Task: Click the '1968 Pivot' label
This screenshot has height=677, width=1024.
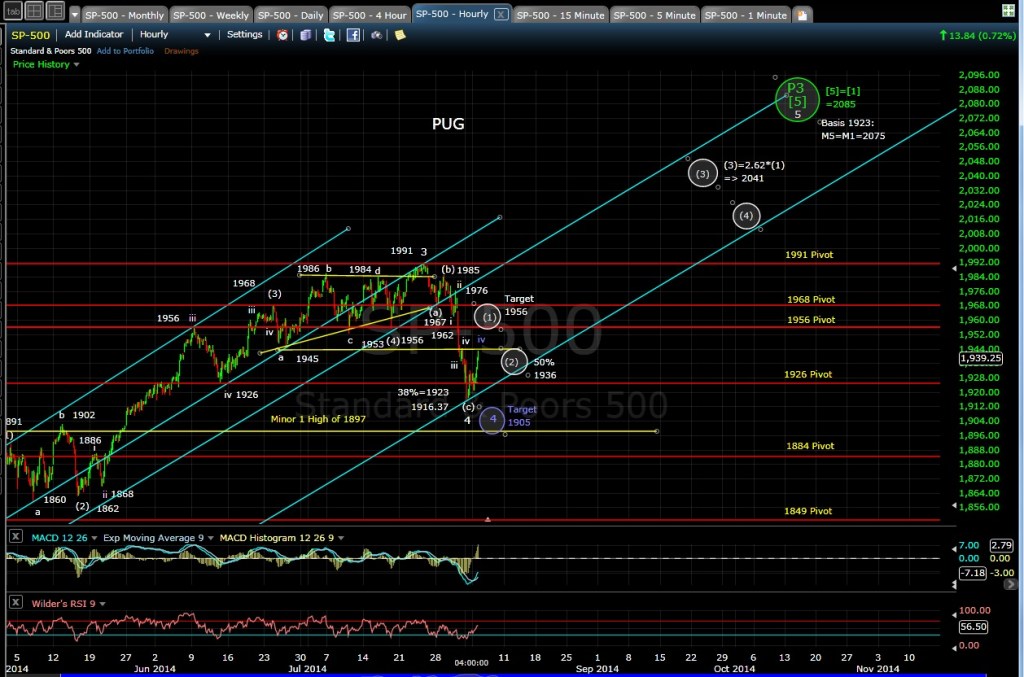Action: [x=810, y=299]
